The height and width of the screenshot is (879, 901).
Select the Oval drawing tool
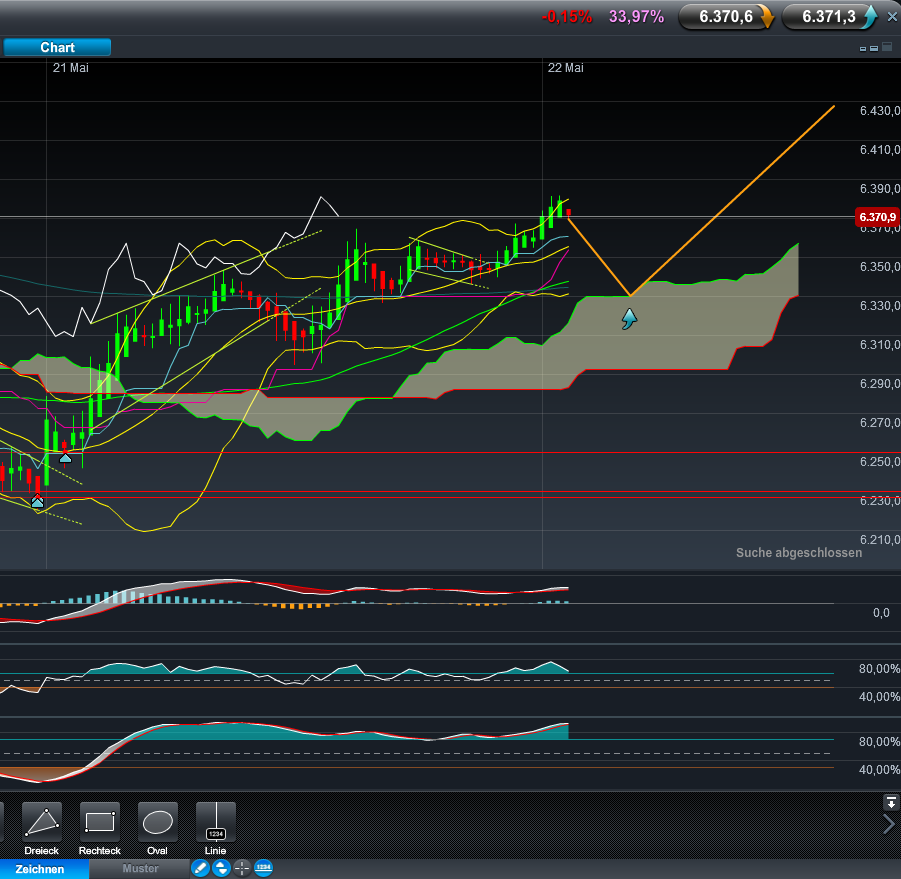tap(157, 823)
